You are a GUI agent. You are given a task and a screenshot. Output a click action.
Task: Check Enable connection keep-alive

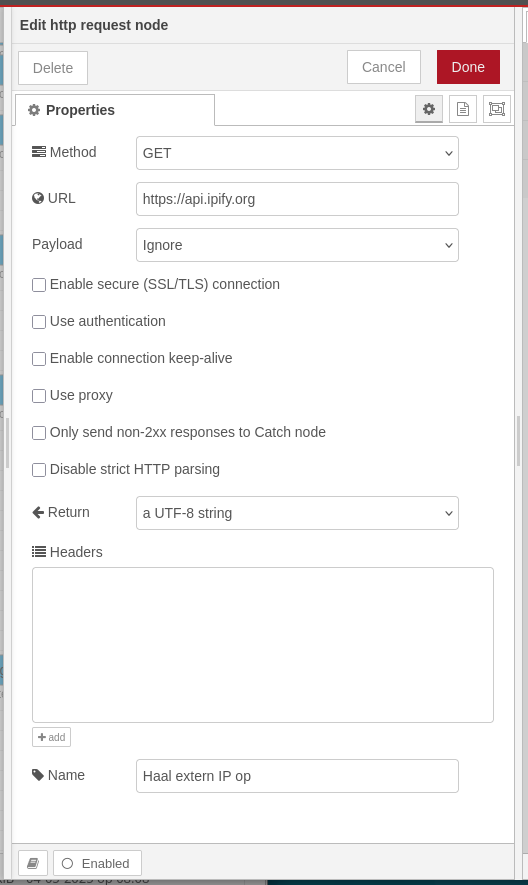[x=39, y=359]
